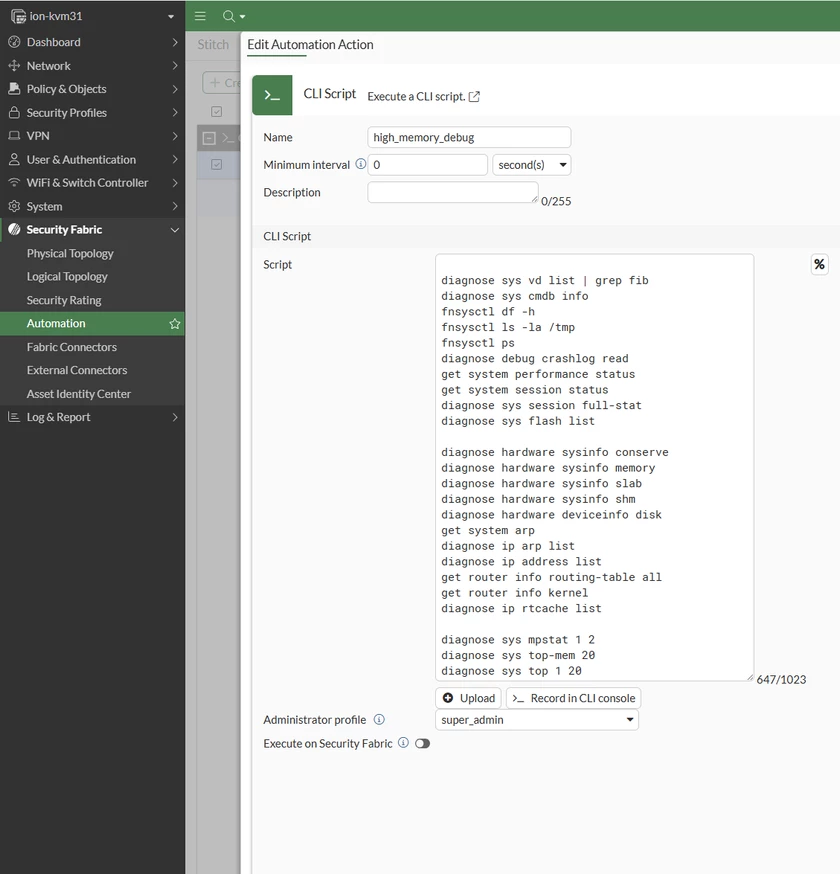Open the second(s) unit dropdown

click(x=532, y=165)
